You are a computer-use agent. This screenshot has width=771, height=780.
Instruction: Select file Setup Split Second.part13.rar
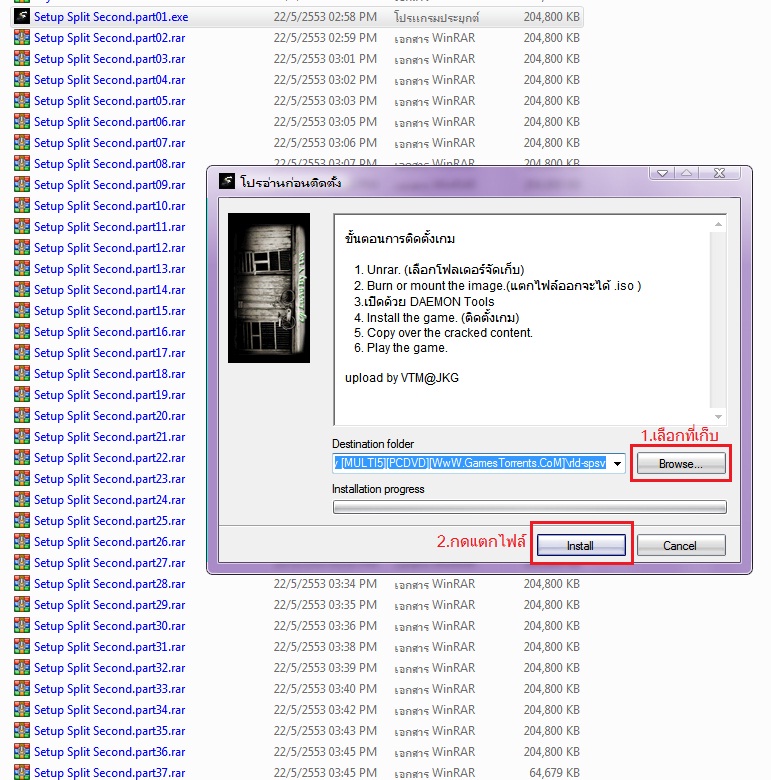point(109,269)
